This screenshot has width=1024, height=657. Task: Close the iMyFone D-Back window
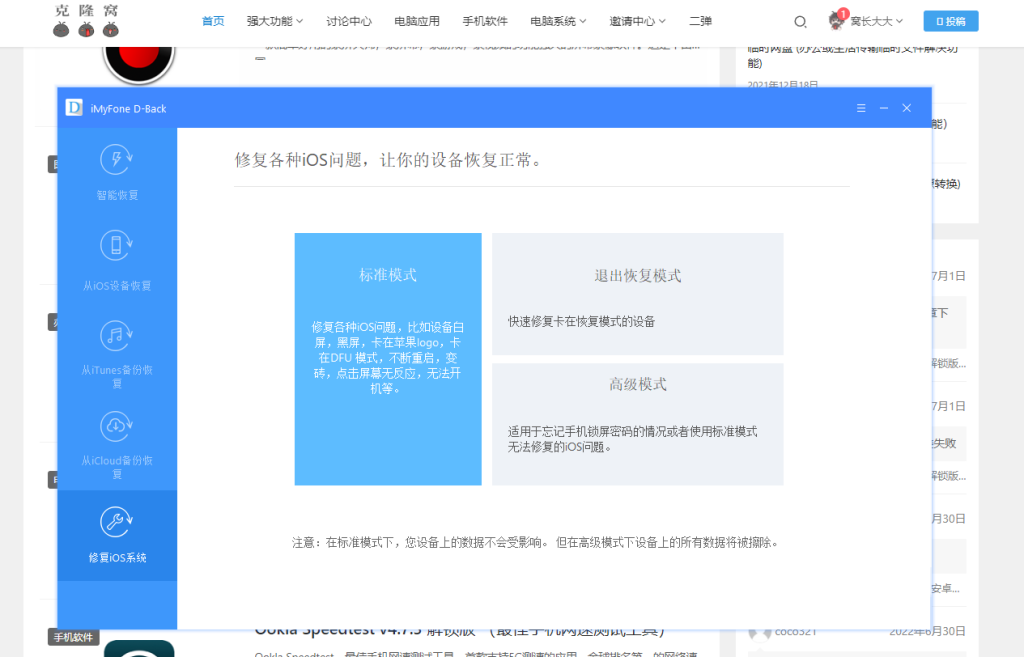point(906,108)
